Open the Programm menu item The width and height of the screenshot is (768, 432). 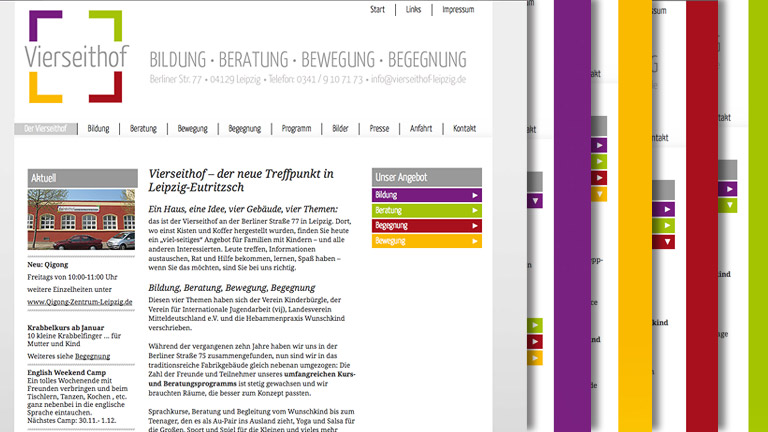pos(296,129)
